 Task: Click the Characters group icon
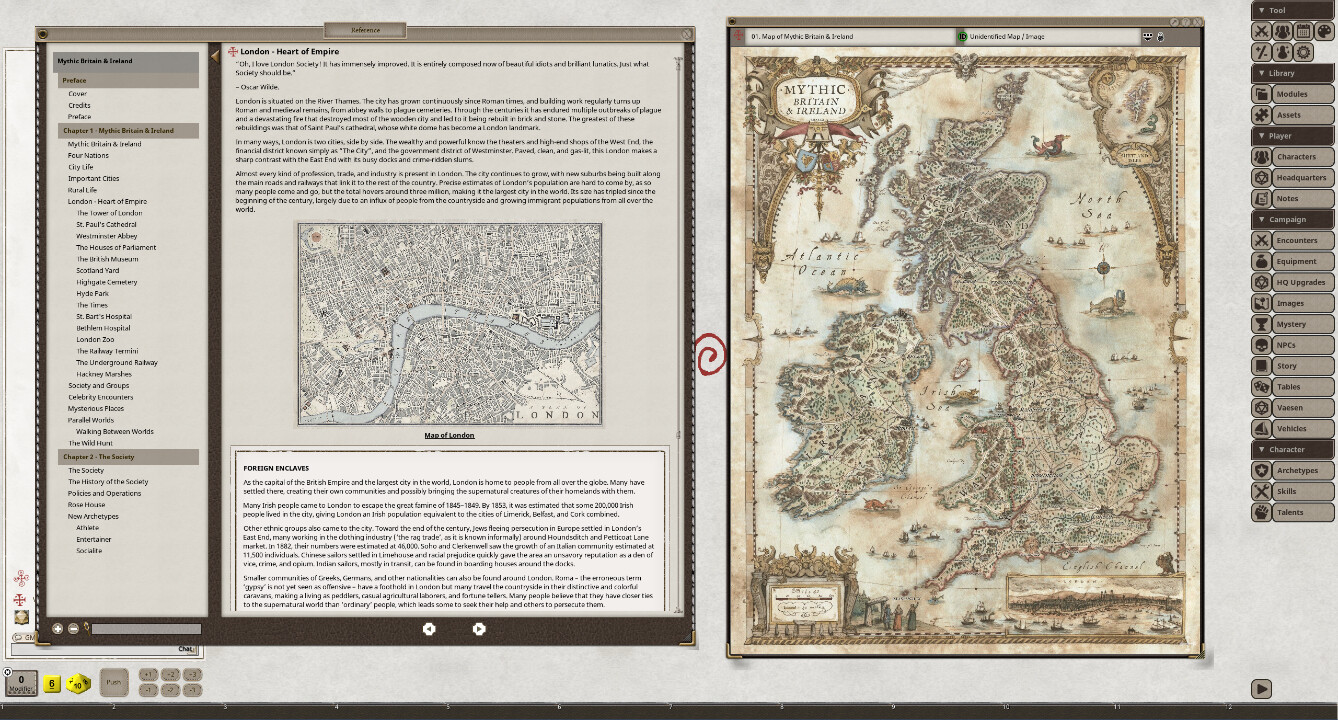pos(1261,157)
